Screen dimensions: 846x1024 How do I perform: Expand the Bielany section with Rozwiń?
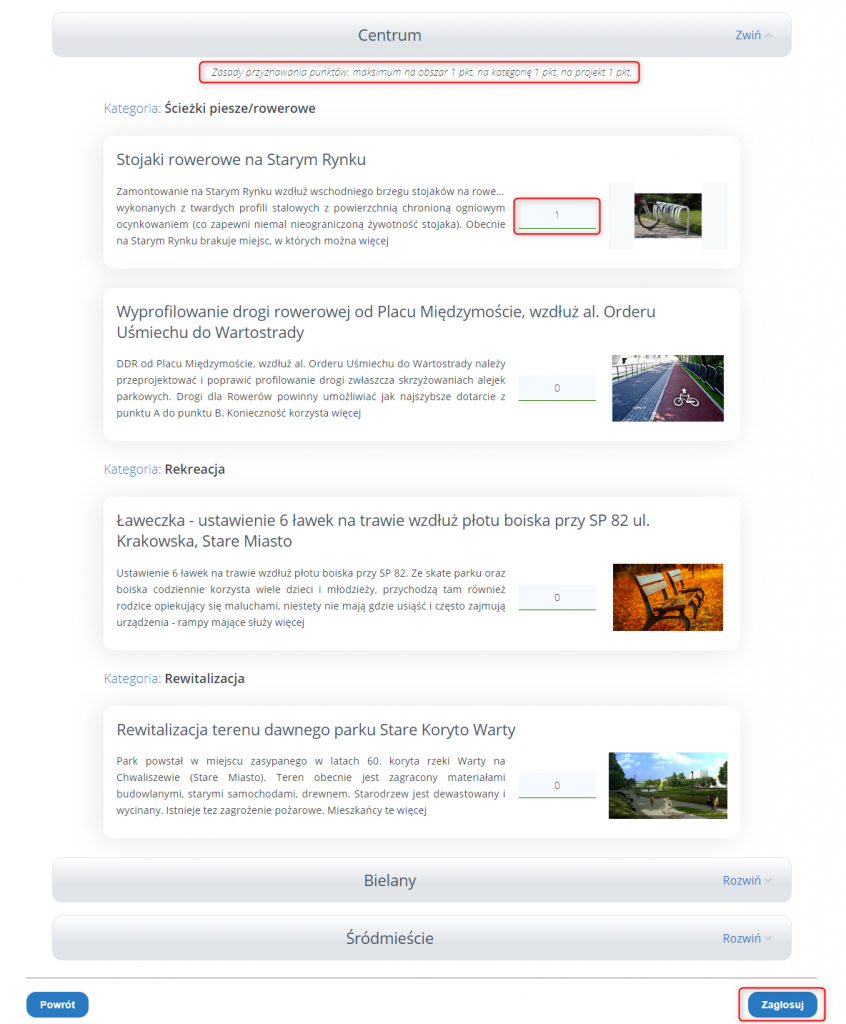coord(747,880)
